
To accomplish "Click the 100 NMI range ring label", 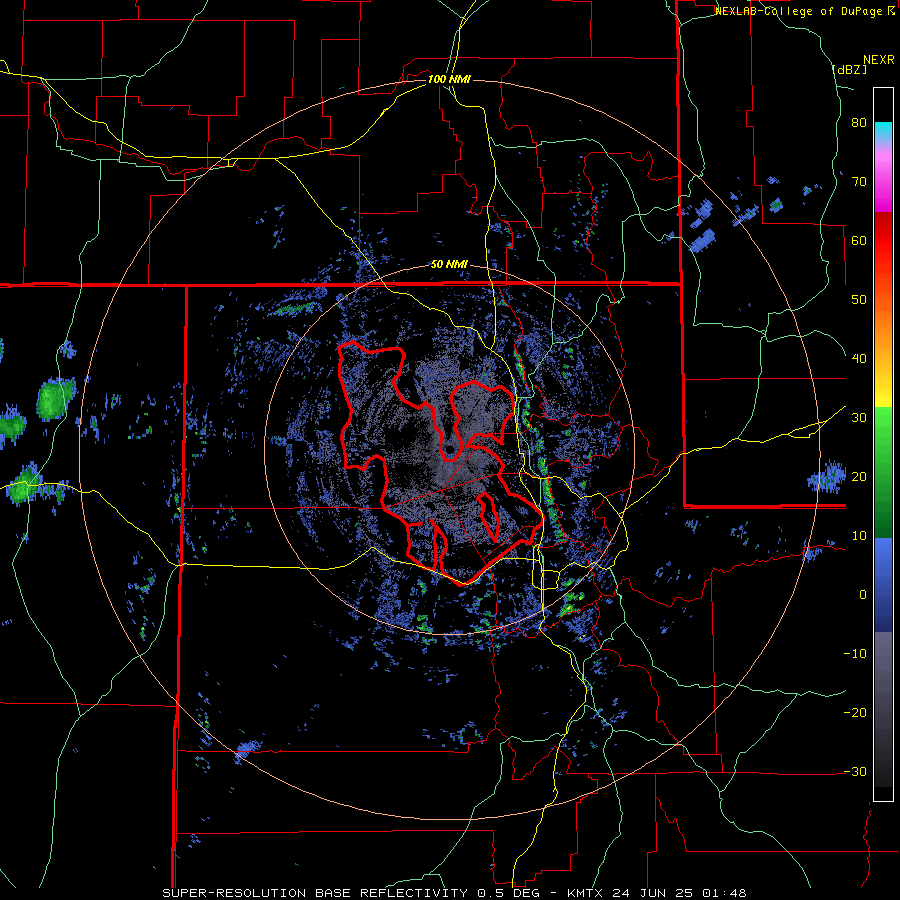I will [449, 79].
